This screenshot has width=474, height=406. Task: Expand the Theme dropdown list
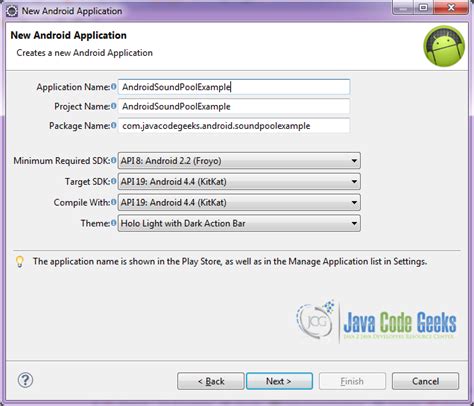pos(239,223)
